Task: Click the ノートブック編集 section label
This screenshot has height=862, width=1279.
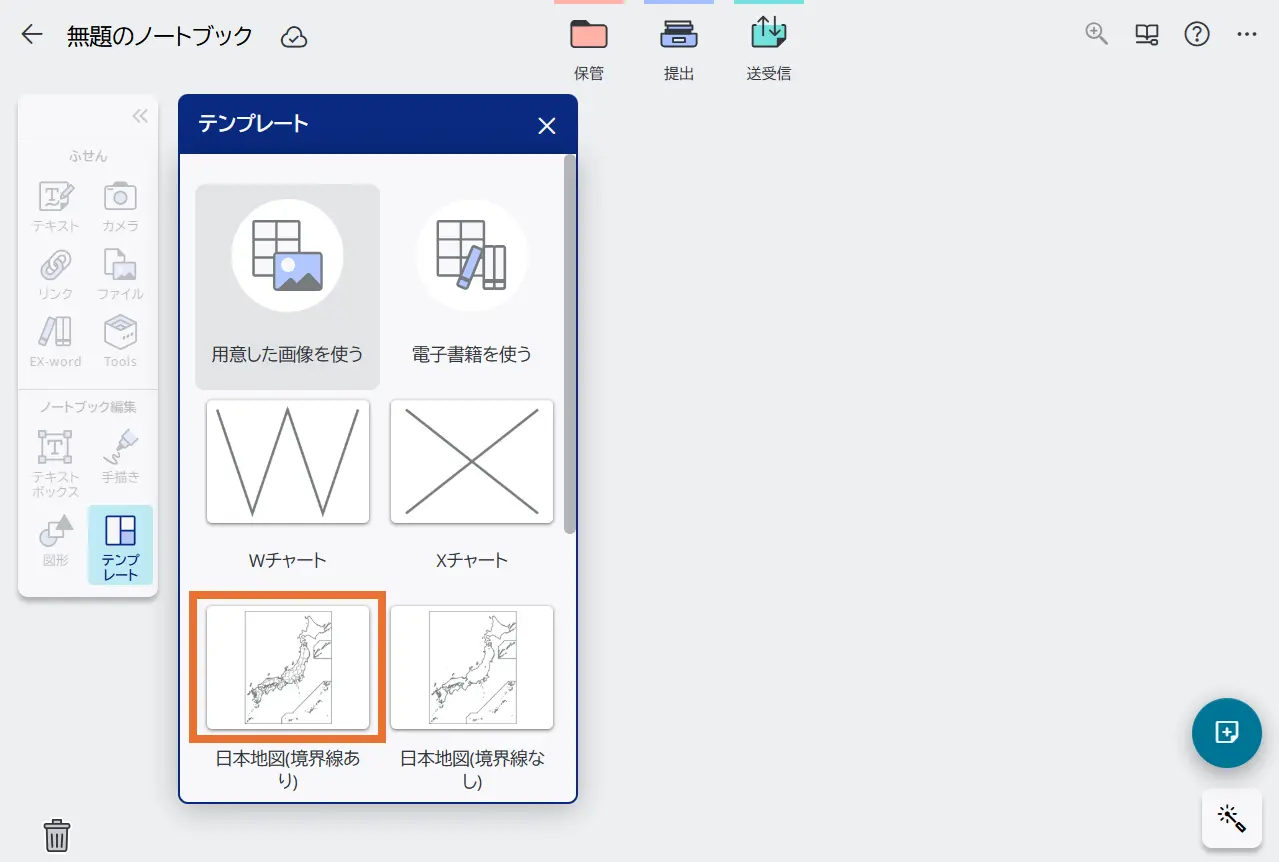Action: pyautogui.click(x=88, y=407)
